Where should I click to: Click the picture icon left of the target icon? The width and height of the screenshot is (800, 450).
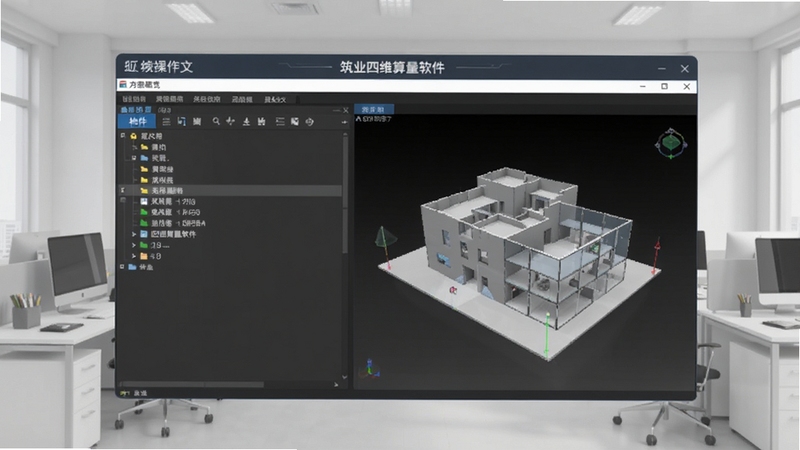coord(295,121)
